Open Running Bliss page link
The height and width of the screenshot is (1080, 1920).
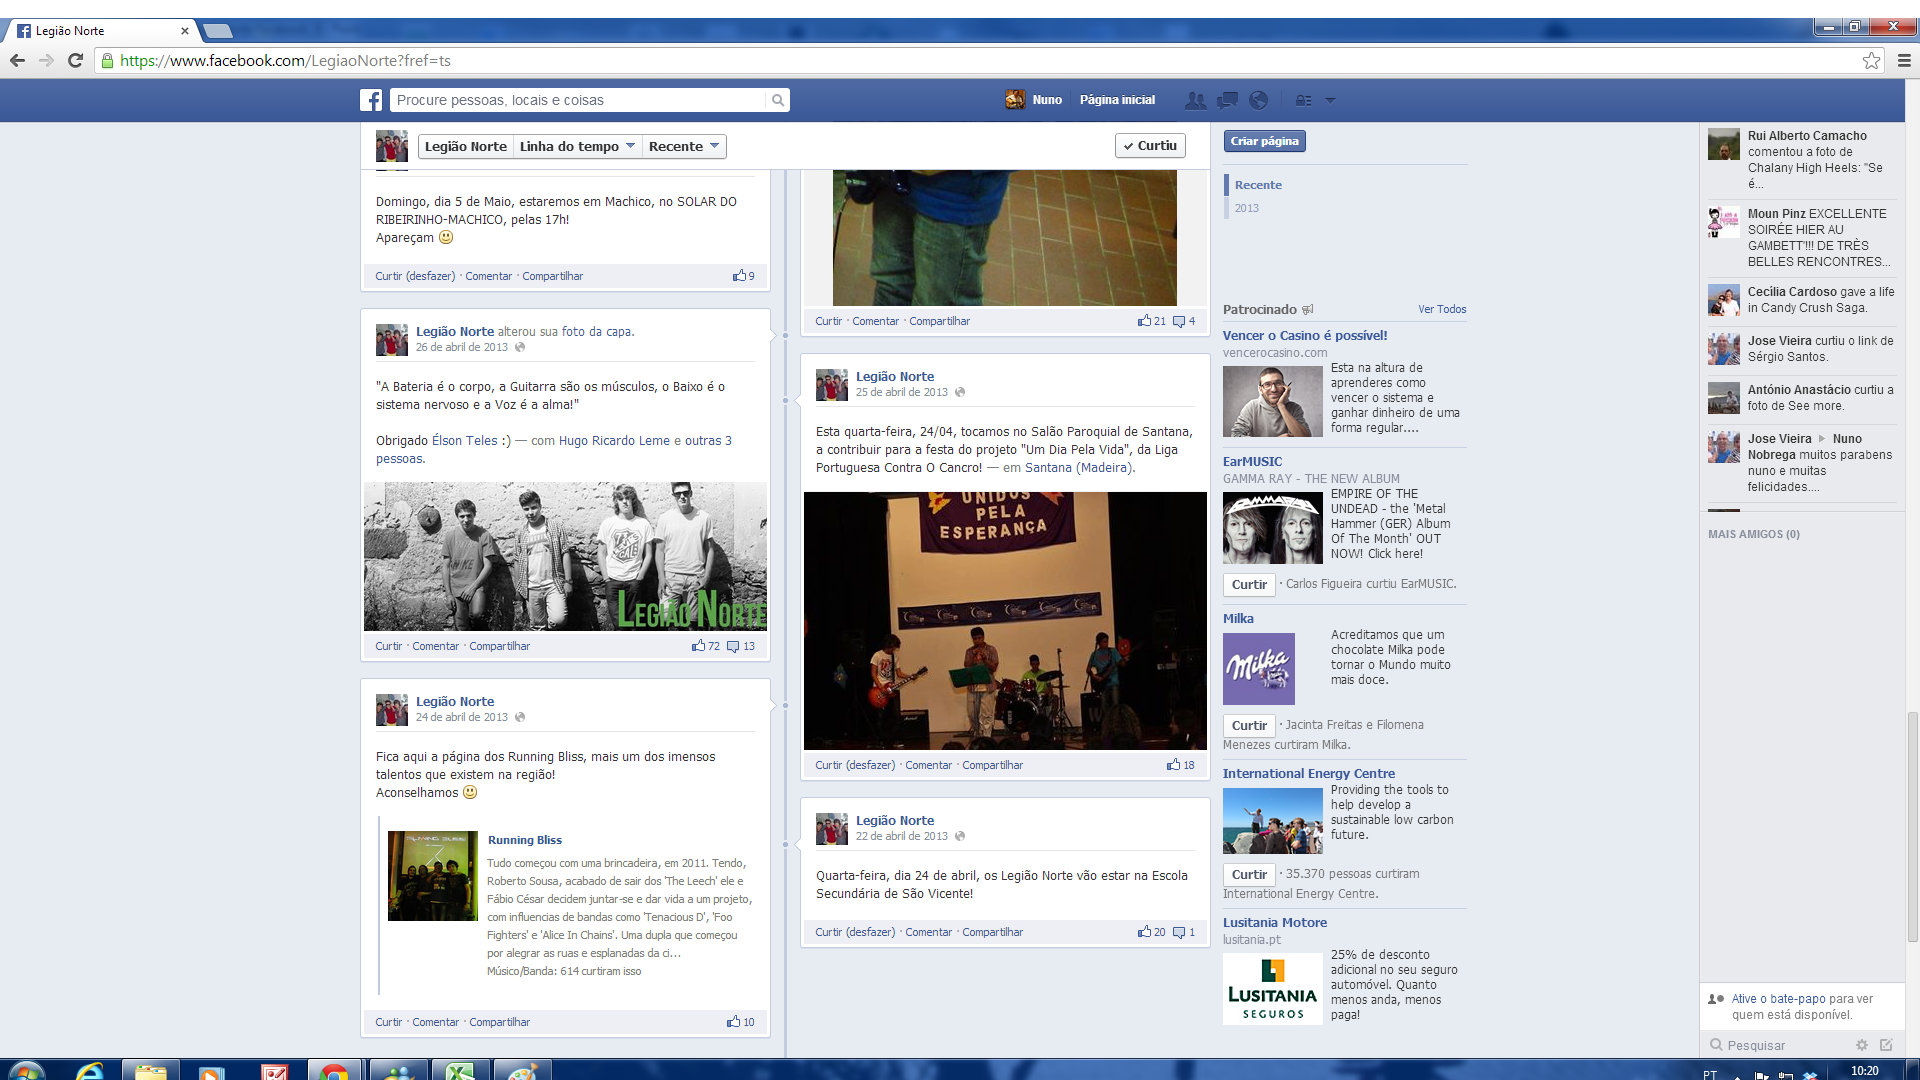click(525, 840)
